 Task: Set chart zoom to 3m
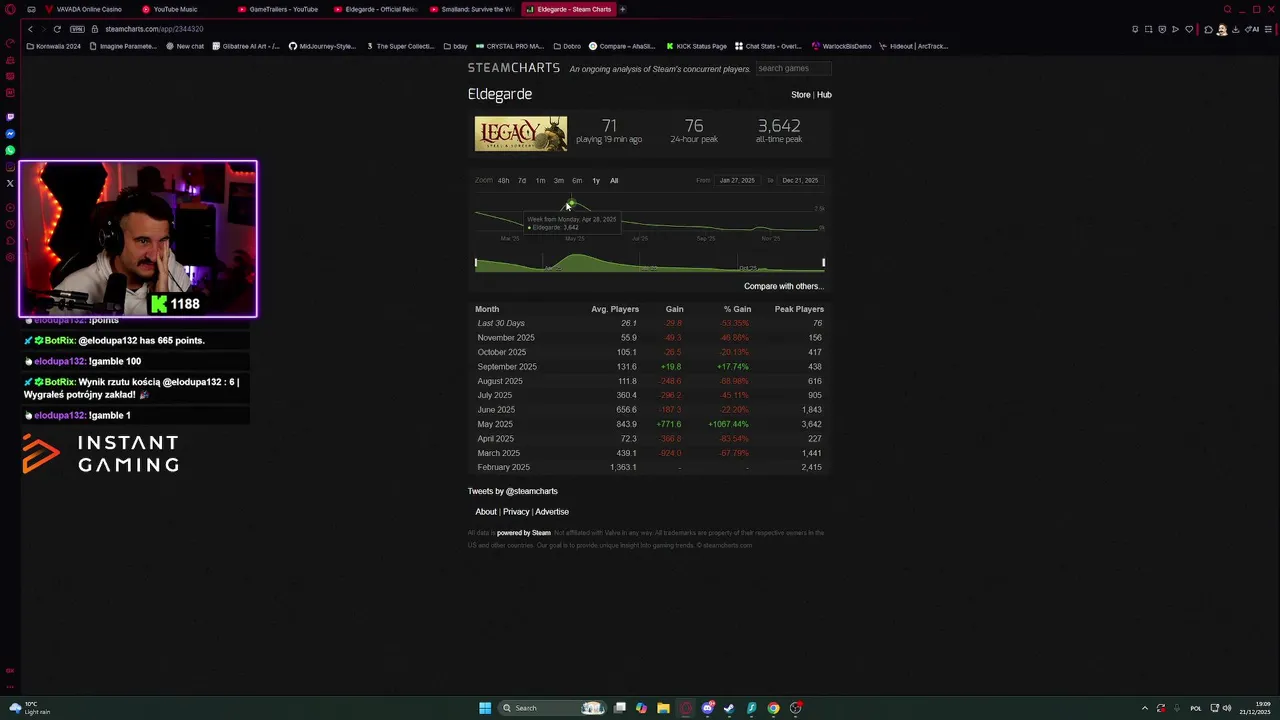pyautogui.click(x=559, y=181)
